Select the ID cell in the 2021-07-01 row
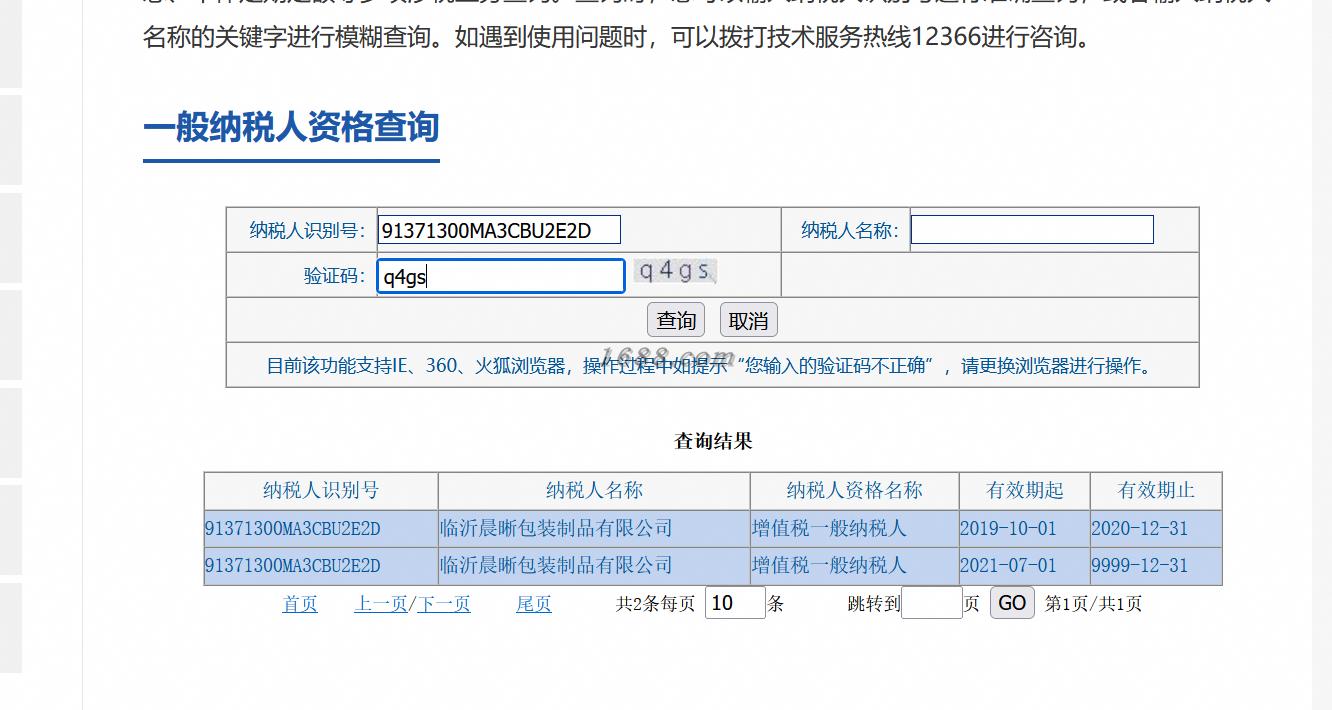The width and height of the screenshot is (1332, 710). [321, 565]
